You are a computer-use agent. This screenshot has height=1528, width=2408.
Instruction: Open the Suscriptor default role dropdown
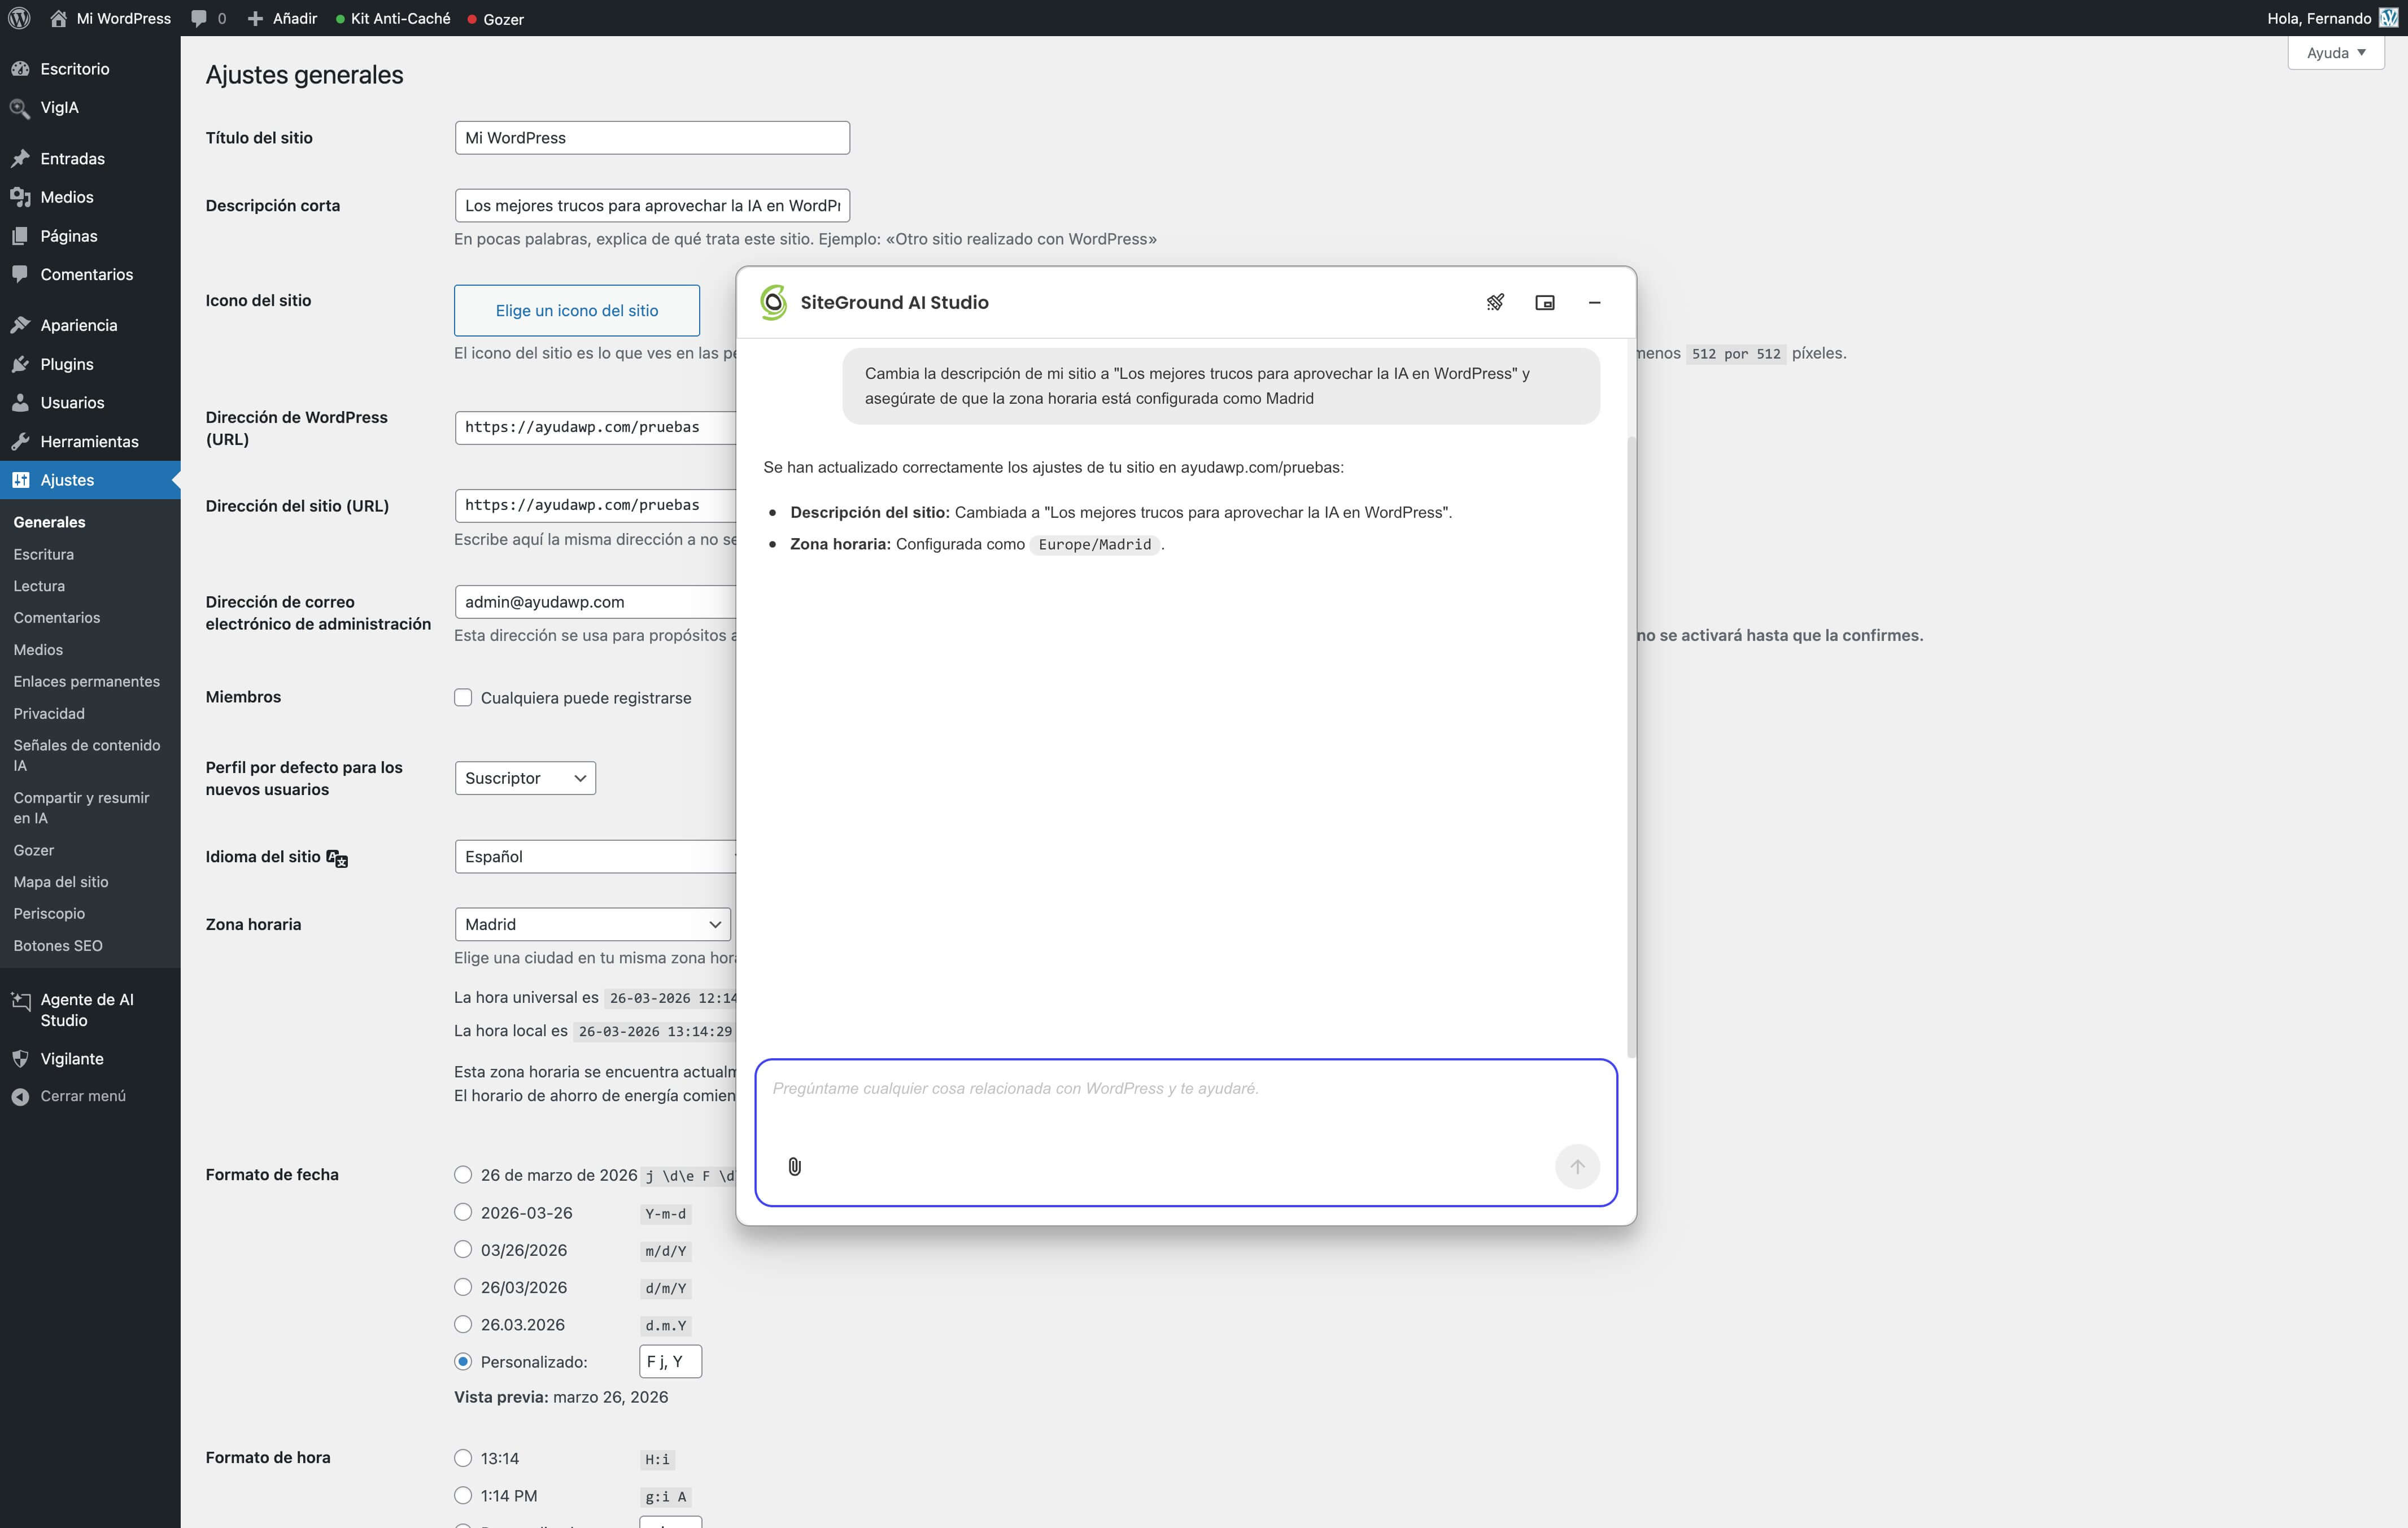[525, 778]
